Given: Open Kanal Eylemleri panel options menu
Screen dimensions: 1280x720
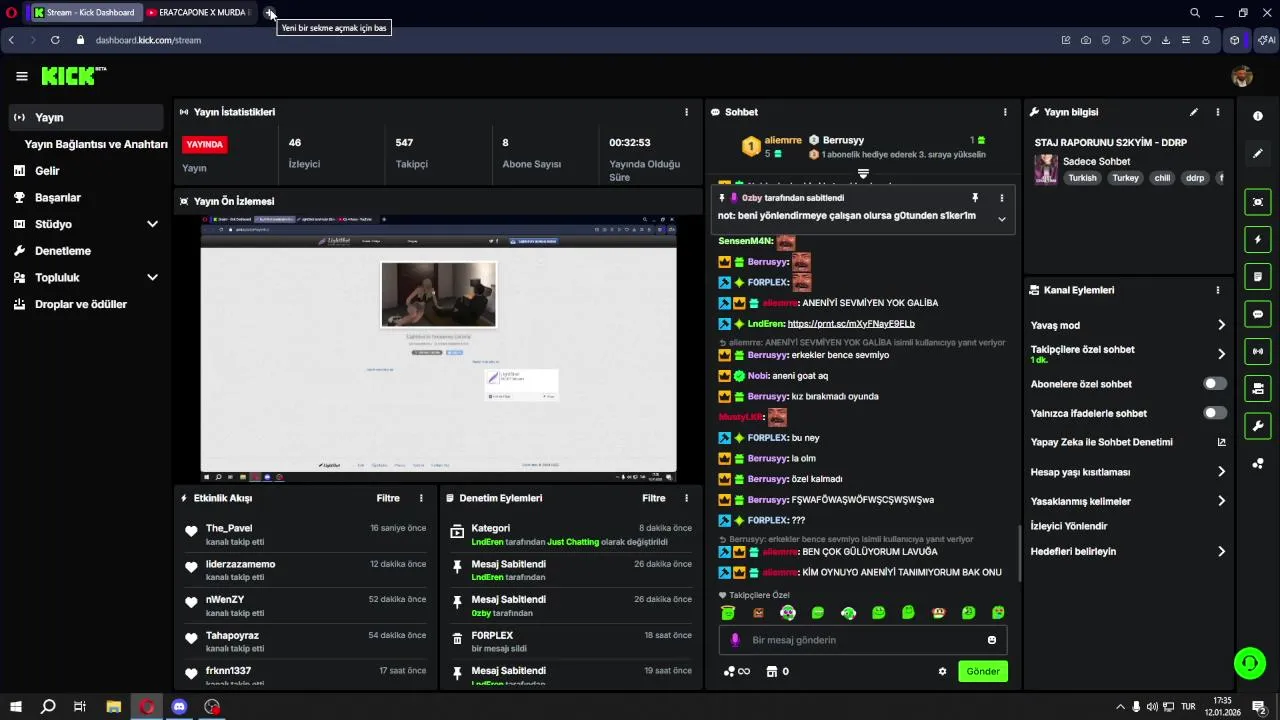Looking at the screenshot, I should pyautogui.click(x=1217, y=290).
